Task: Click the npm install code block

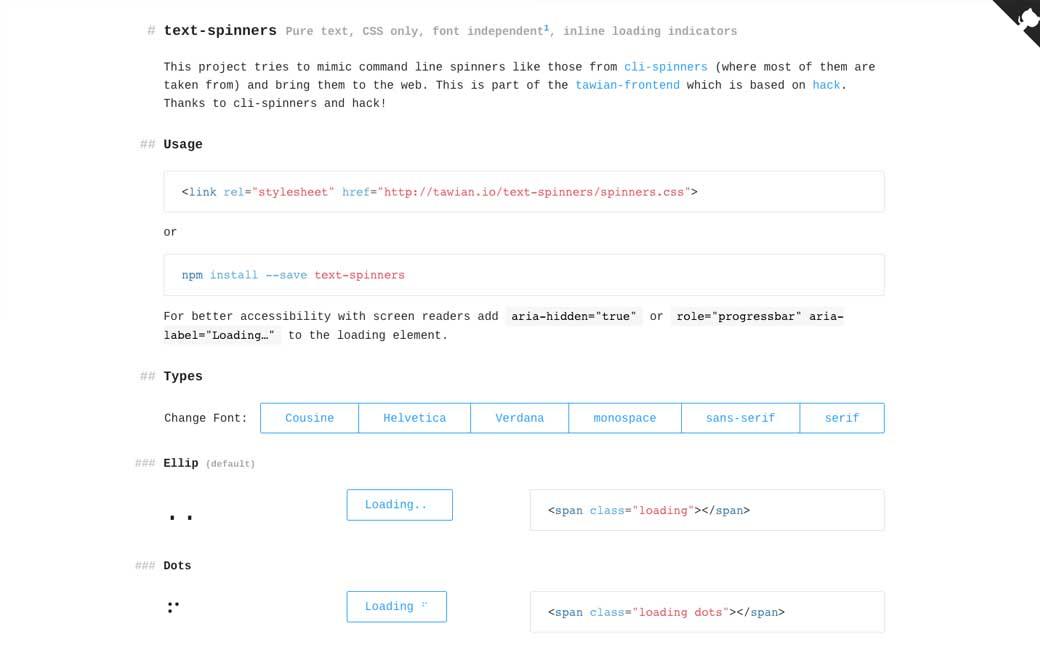Action: point(523,275)
